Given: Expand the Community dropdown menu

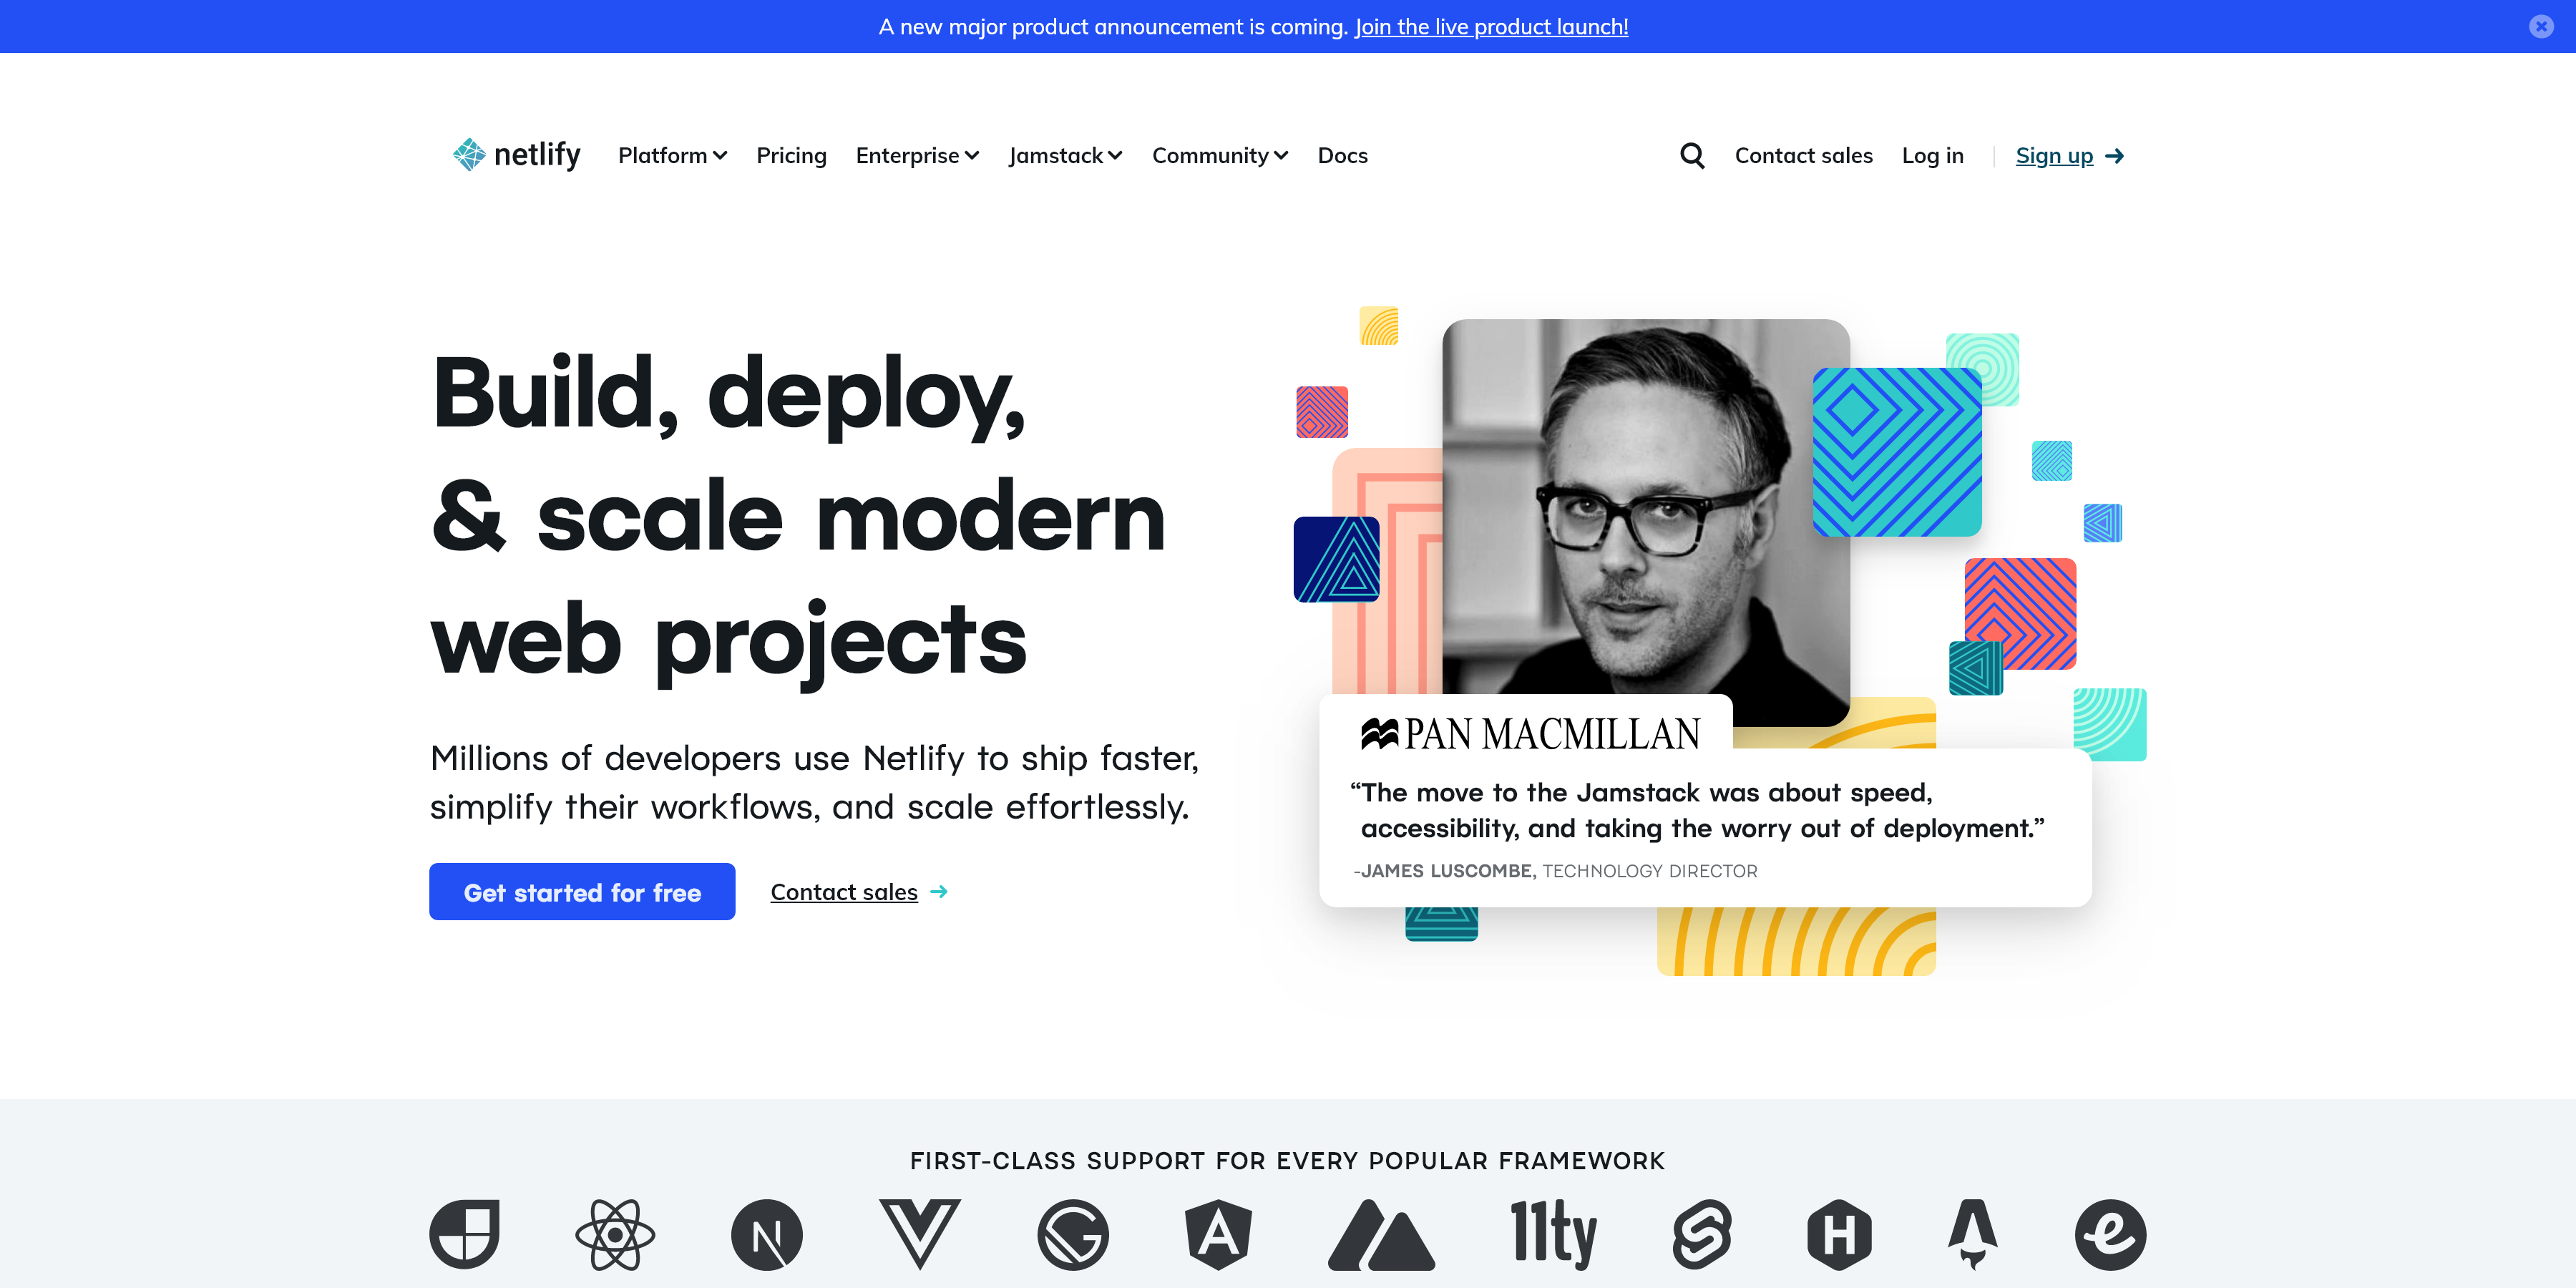Looking at the screenshot, I should (x=1220, y=155).
